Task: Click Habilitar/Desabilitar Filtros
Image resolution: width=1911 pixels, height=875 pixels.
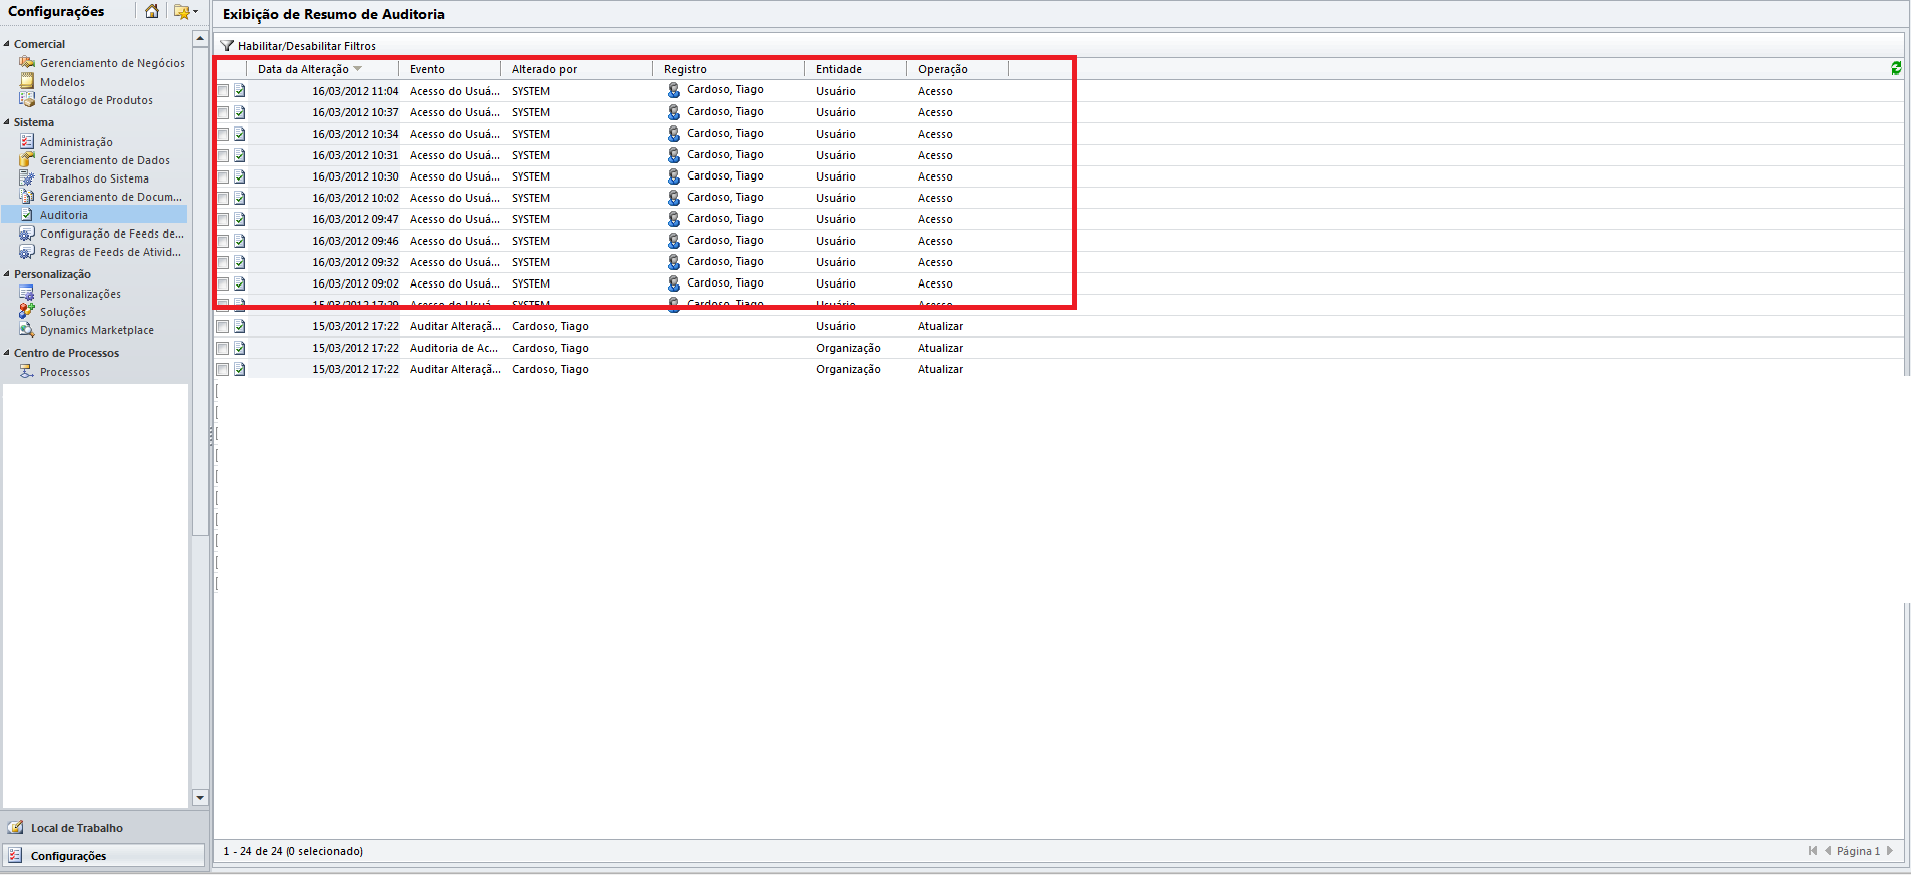Action: [306, 46]
